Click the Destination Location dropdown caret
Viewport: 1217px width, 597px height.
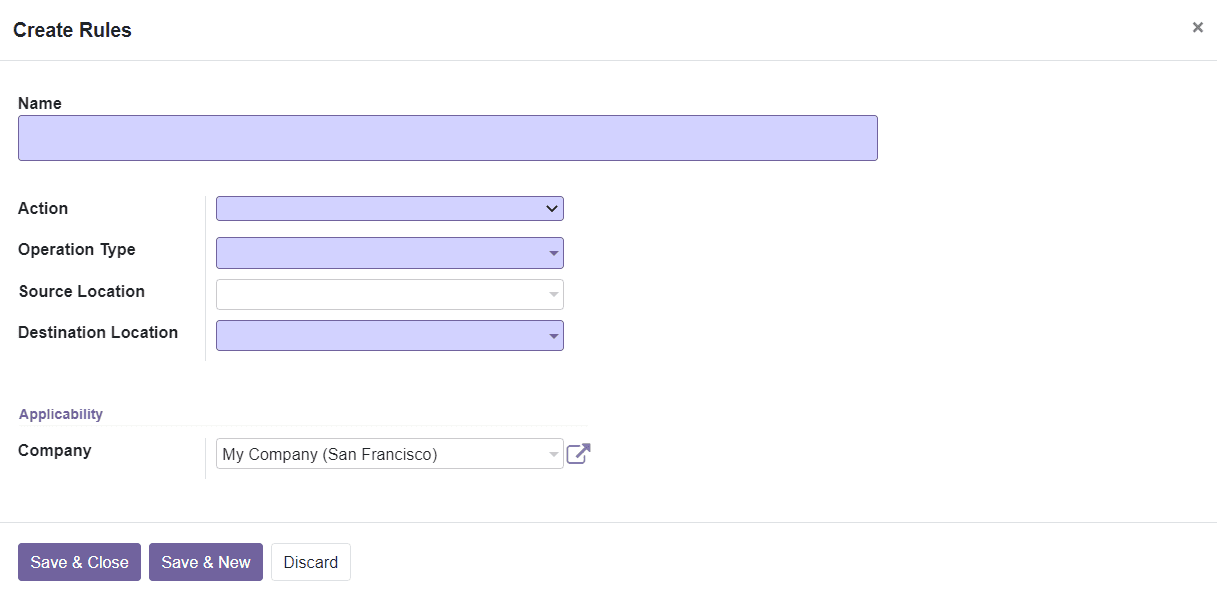(x=553, y=335)
